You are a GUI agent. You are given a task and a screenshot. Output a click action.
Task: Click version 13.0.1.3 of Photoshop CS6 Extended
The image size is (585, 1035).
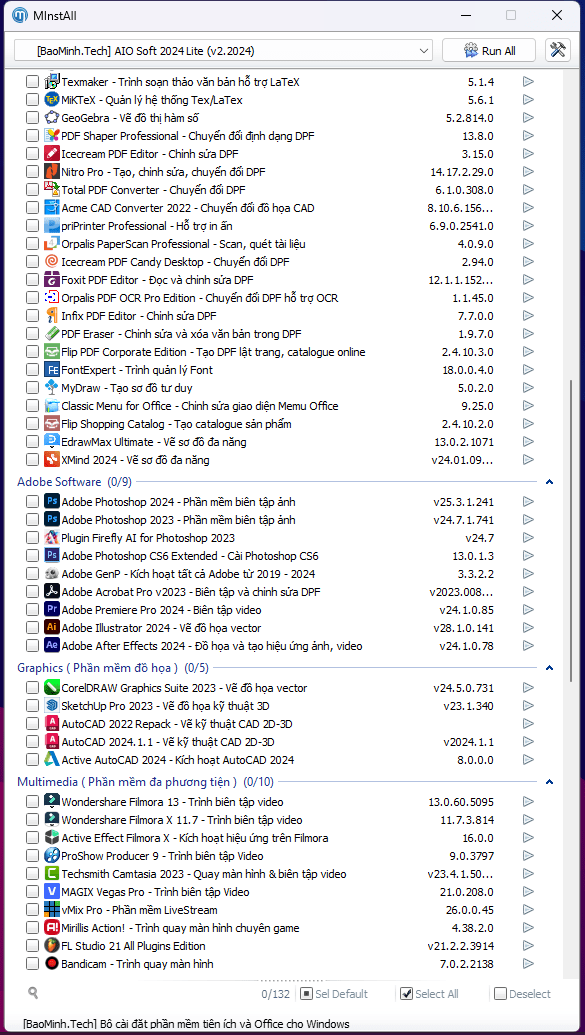tap(471, 556)
